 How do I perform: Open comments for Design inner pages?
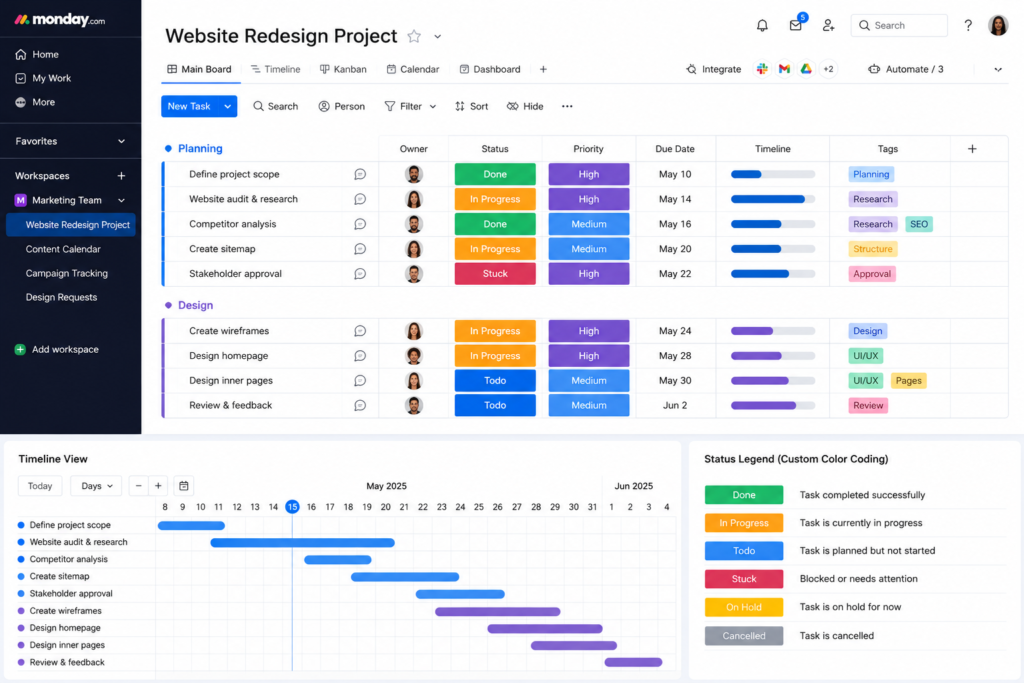(360, 381)
